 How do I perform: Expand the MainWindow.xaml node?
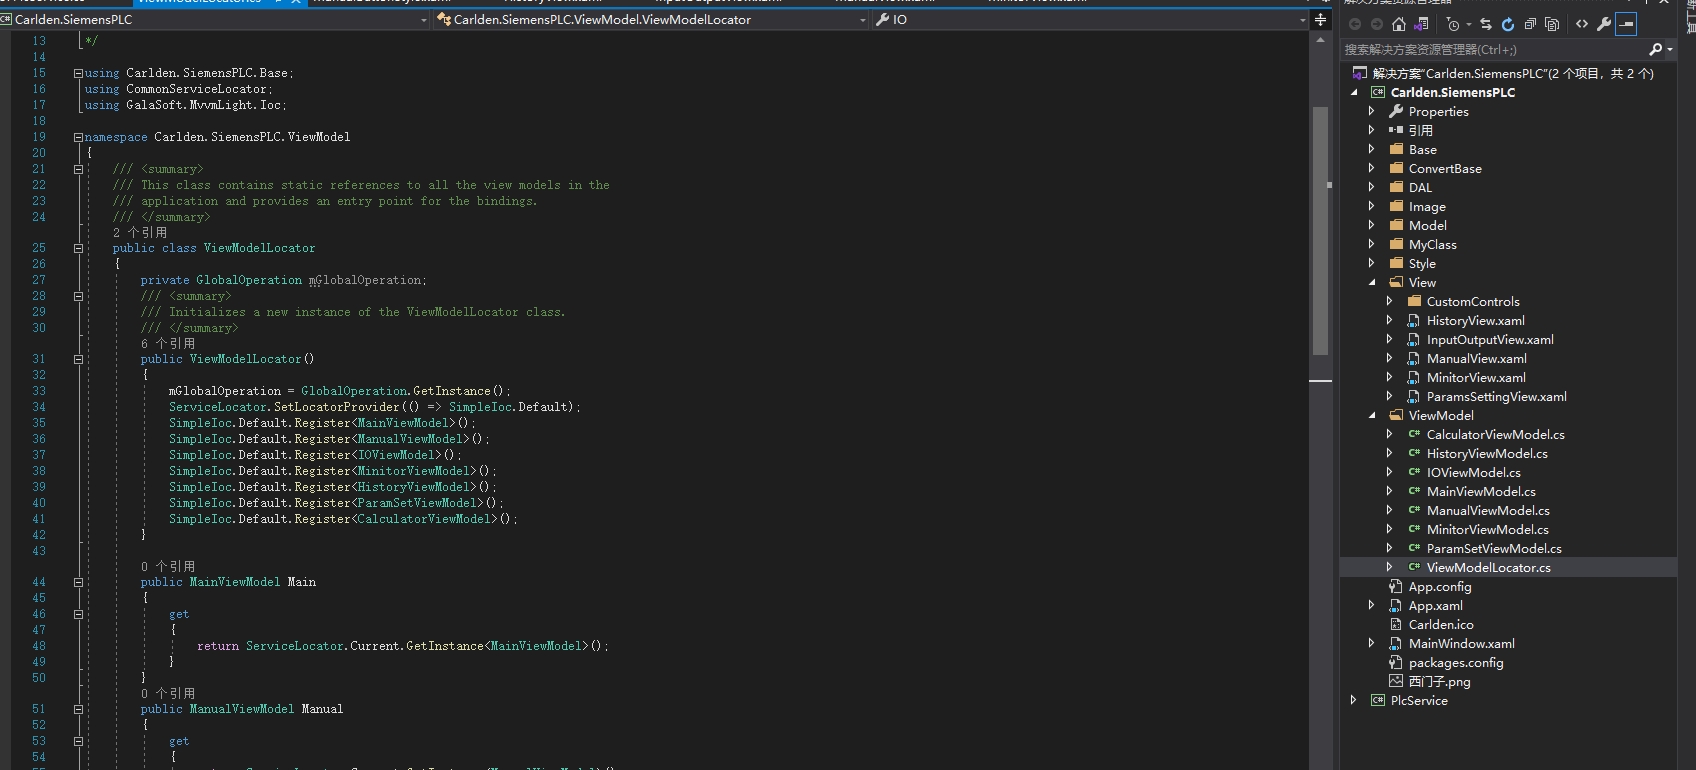tap(1372, 643)
